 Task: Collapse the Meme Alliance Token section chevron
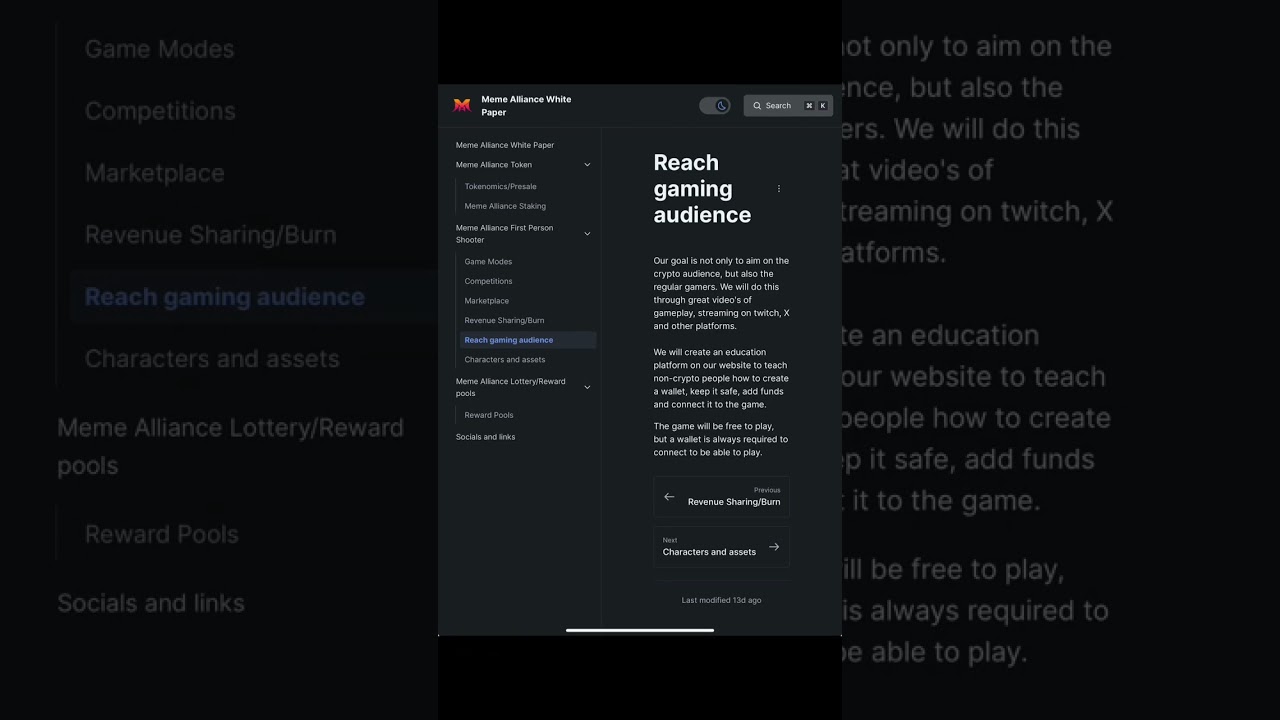587,165
